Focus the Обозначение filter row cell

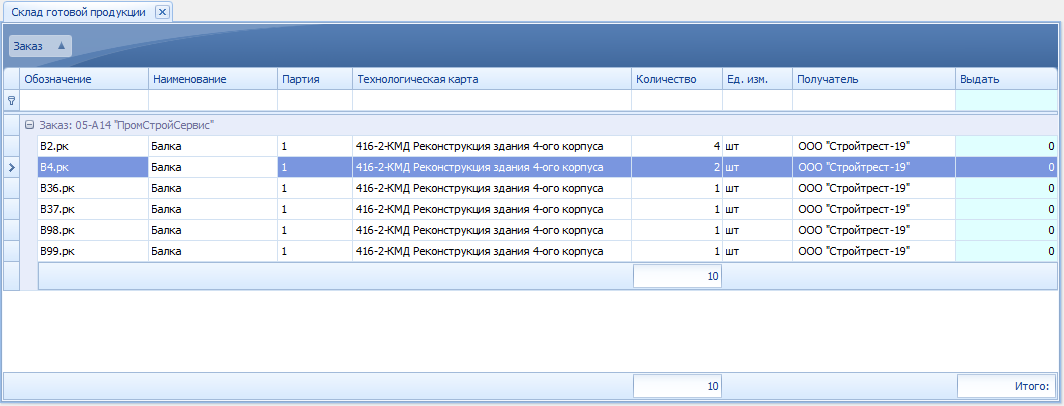pyautogui.click(x=84, y=100)
